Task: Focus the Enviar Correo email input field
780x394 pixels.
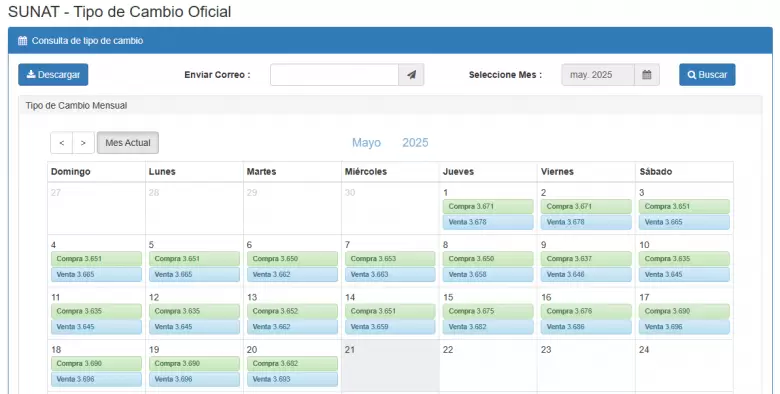Action: [x=334, y=75]
